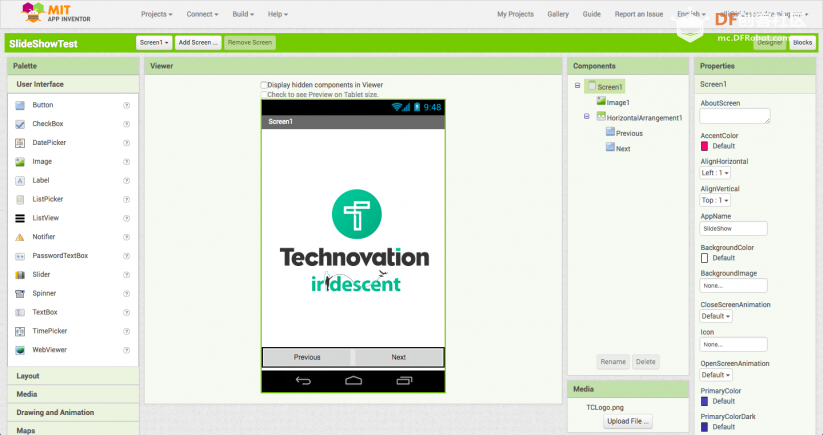Click the Rename component button

[x=613, y=362]
